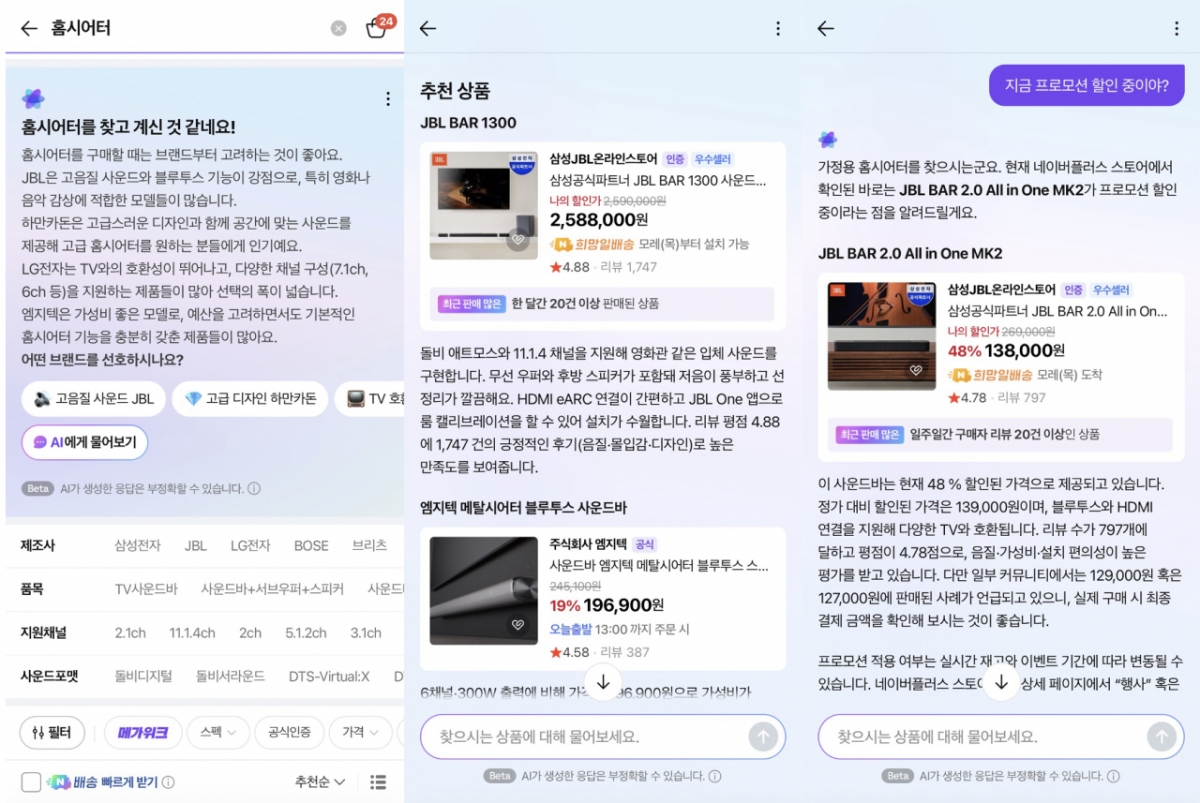Image resolution: width=1200 pixels, height=803 pixels.
Task: Open the shopping cart with 24 items
Action: click(x=376, y=28)
